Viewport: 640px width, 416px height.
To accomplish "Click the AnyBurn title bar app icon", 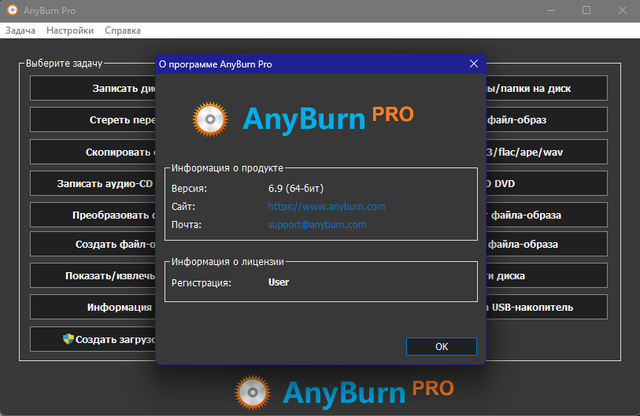I will pyautogui.click(x=12, y=10).
